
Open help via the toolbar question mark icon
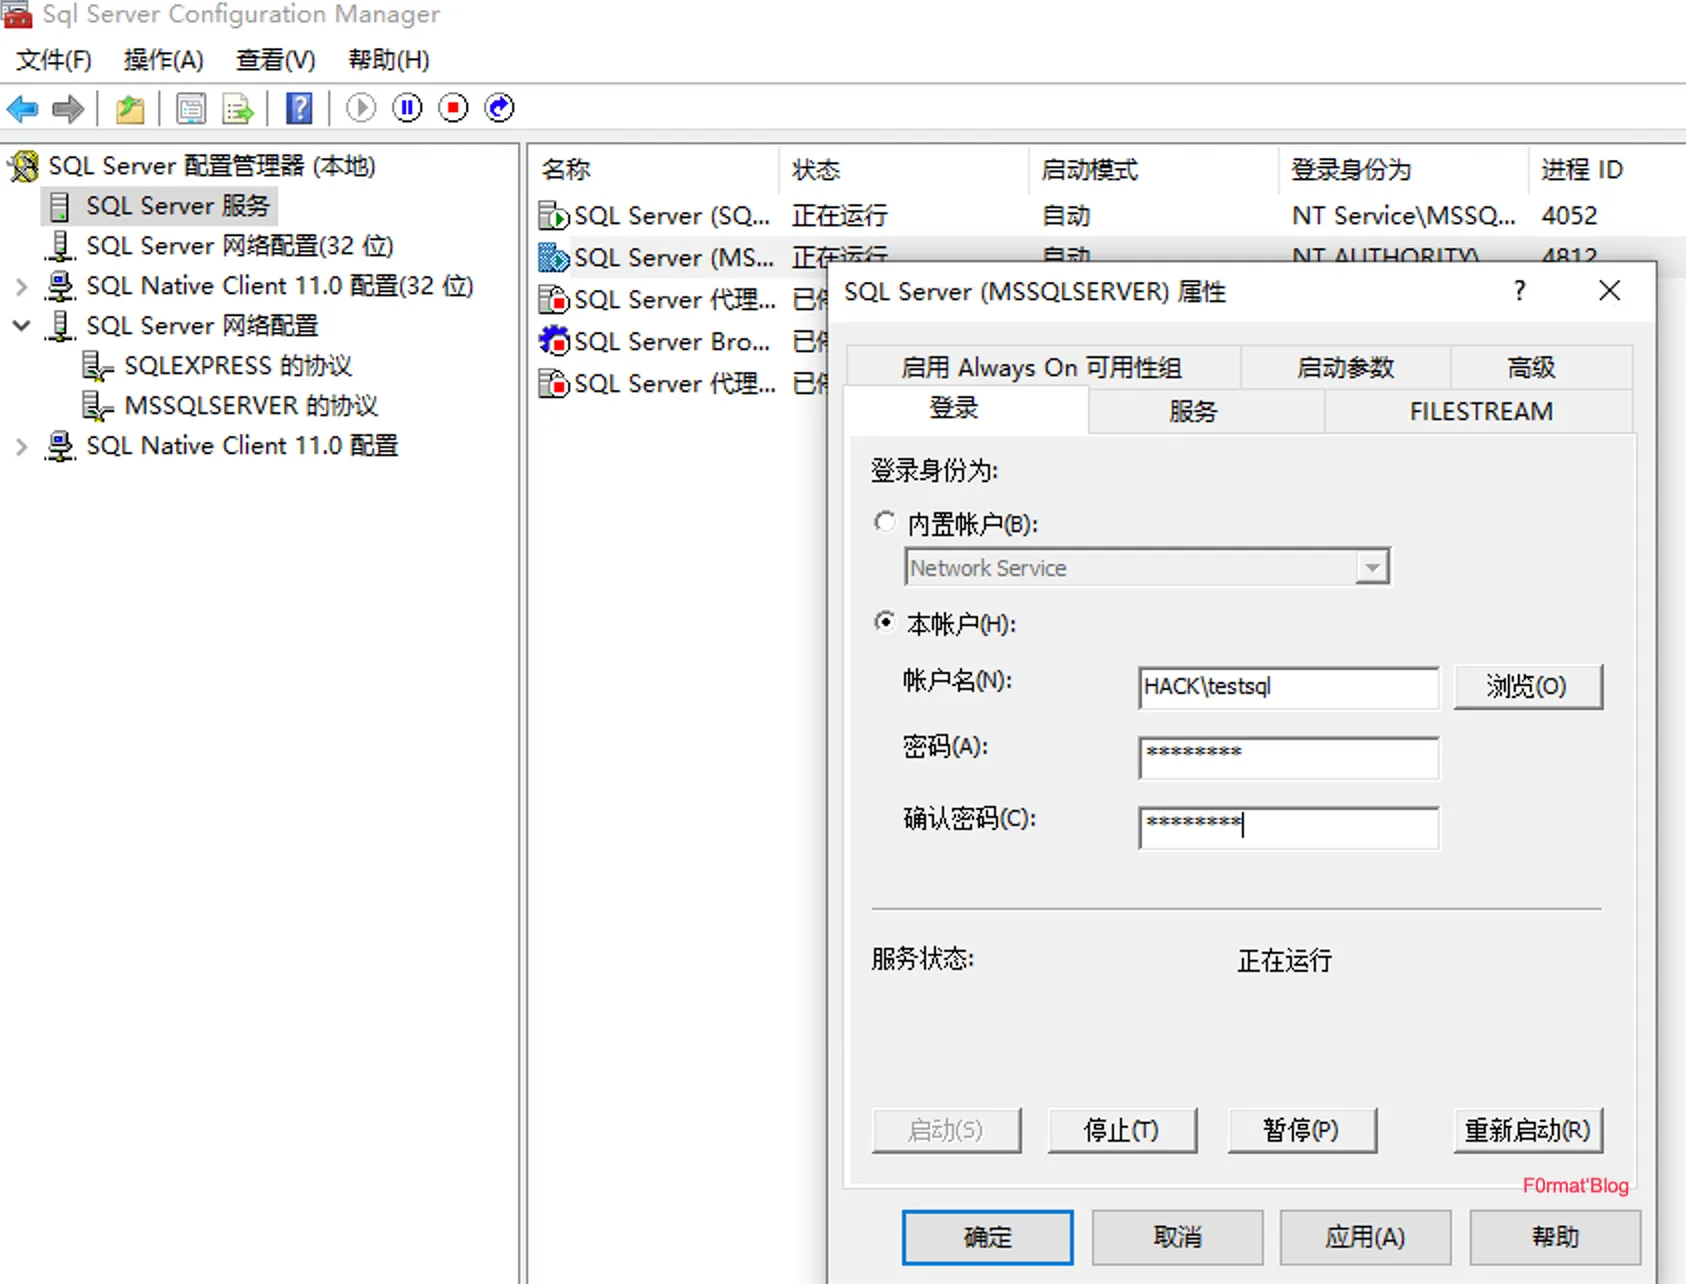(299, 108)
